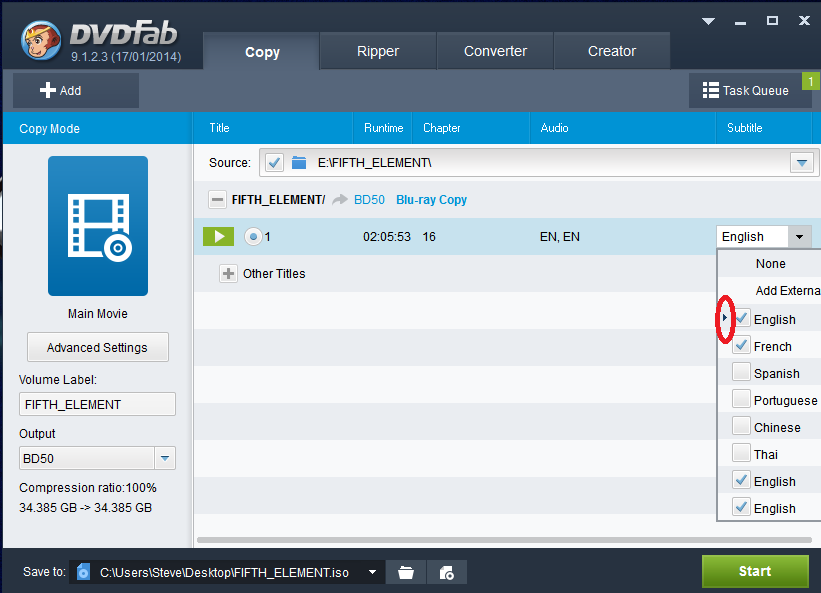Image resolution: width=821 pixels, height=593 pixels.
Task: Open the English subtitle dropdown arrow
Action: tap(799, 237)
